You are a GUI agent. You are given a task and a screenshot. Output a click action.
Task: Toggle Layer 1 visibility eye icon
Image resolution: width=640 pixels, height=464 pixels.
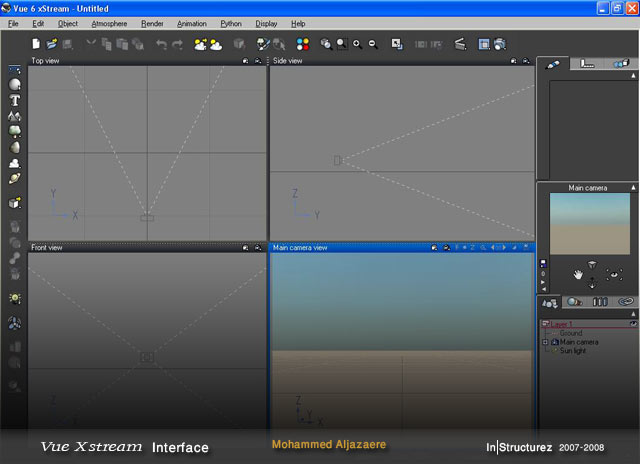[x=633, y=324]
